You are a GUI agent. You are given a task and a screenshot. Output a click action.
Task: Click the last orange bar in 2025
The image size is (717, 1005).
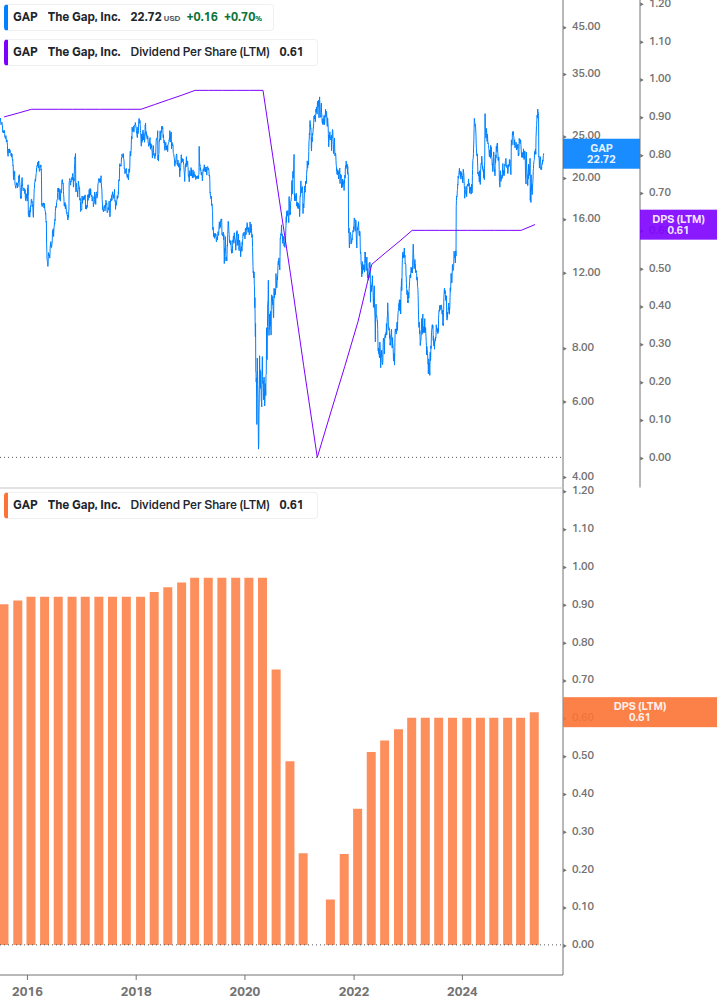[x=534, y=829]
